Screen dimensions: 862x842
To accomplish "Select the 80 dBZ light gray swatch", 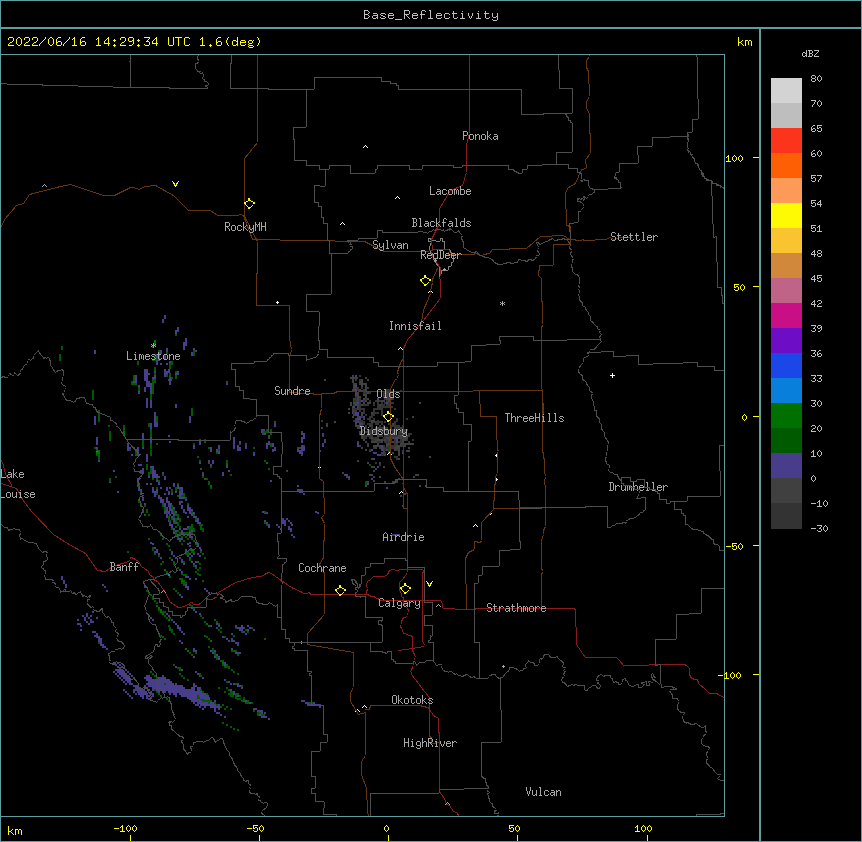I will [786, 90].
